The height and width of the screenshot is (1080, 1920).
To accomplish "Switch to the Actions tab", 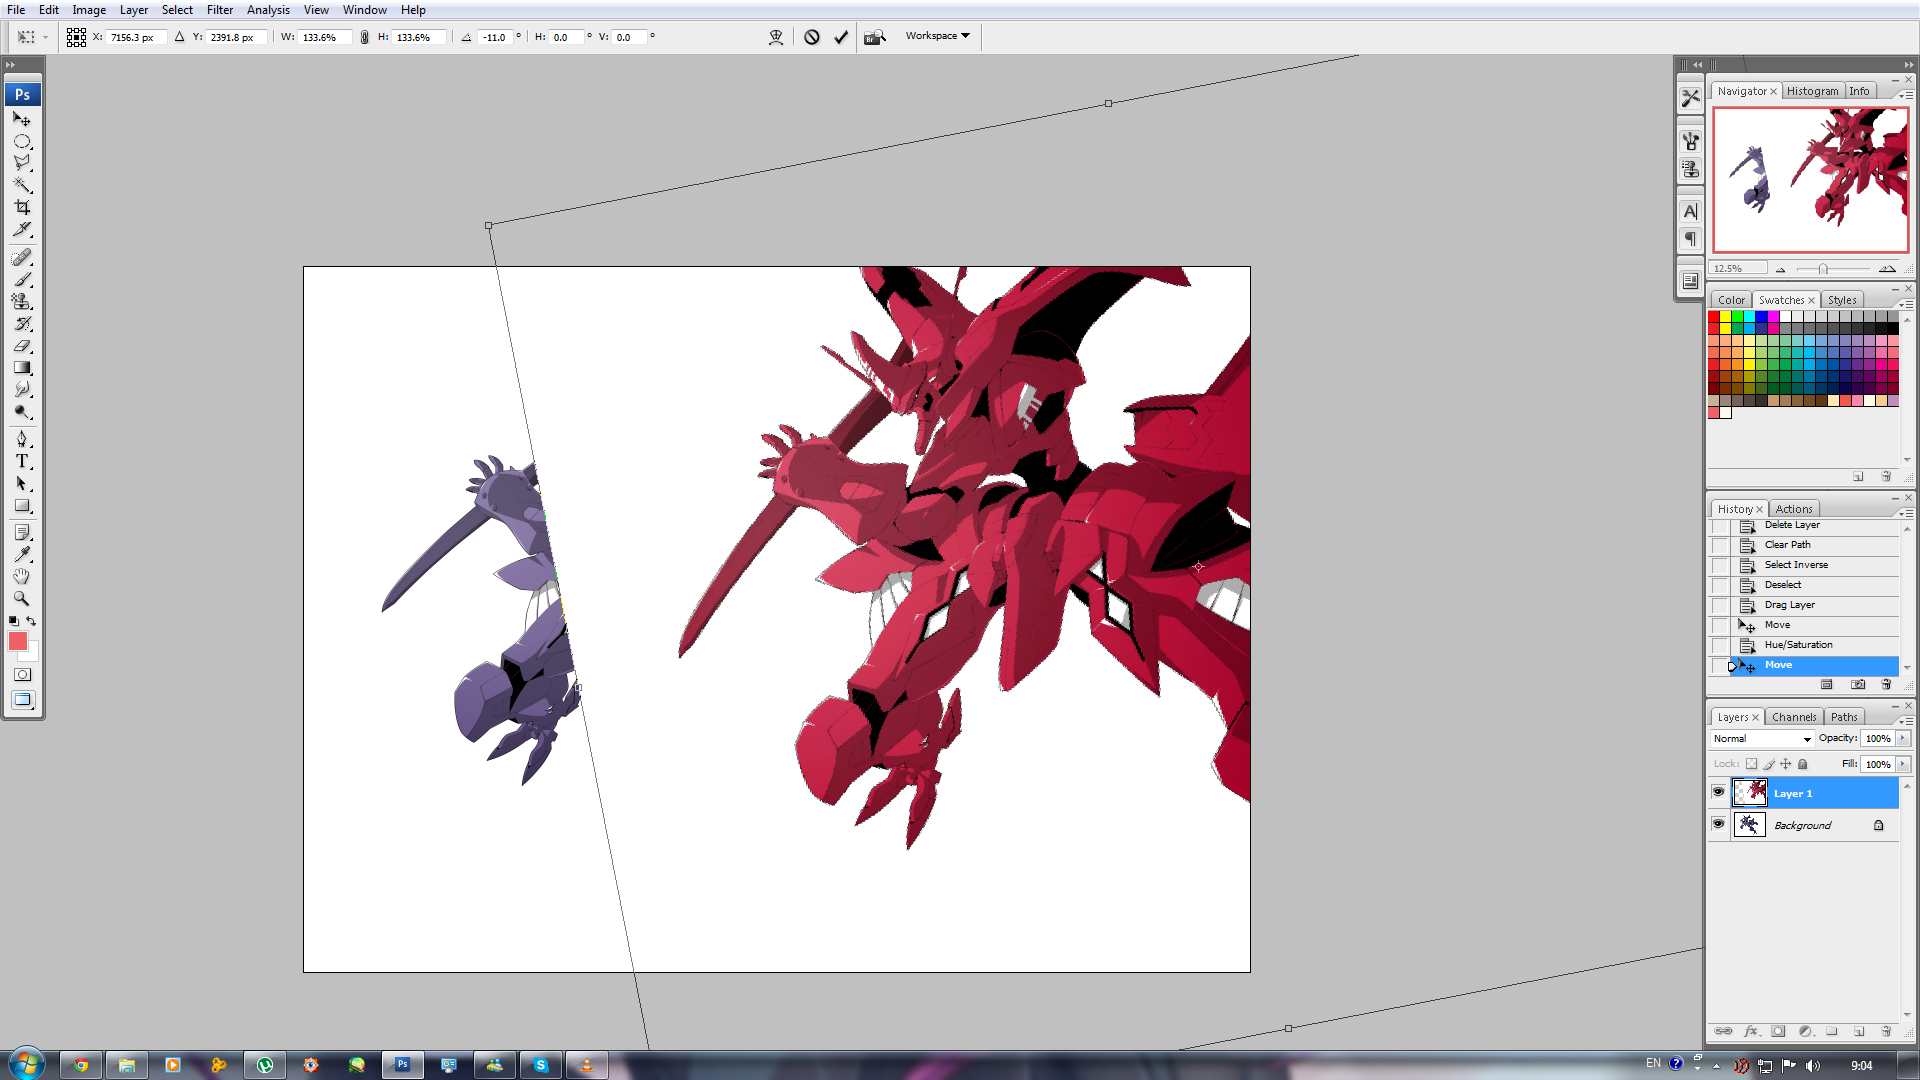I will coord(1794,509).
